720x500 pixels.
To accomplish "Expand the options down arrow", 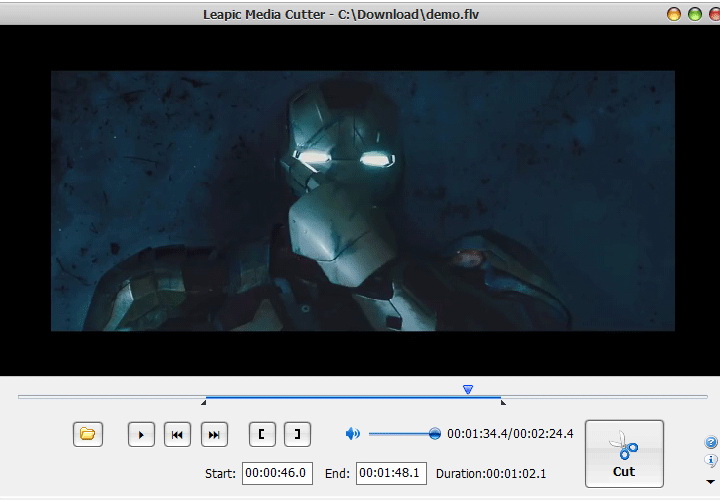I will [710, 482].
